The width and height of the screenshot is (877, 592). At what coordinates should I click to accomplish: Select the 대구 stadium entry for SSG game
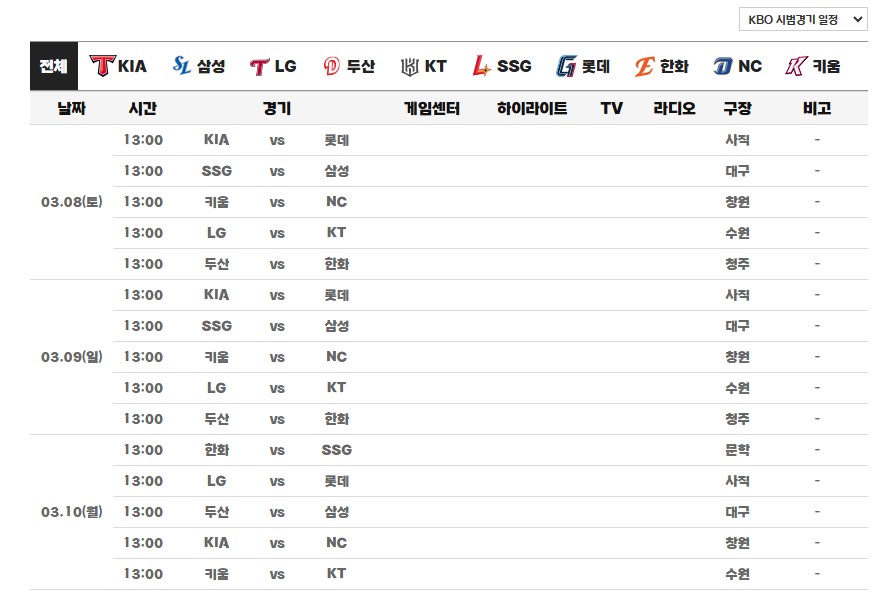[738, 171]
